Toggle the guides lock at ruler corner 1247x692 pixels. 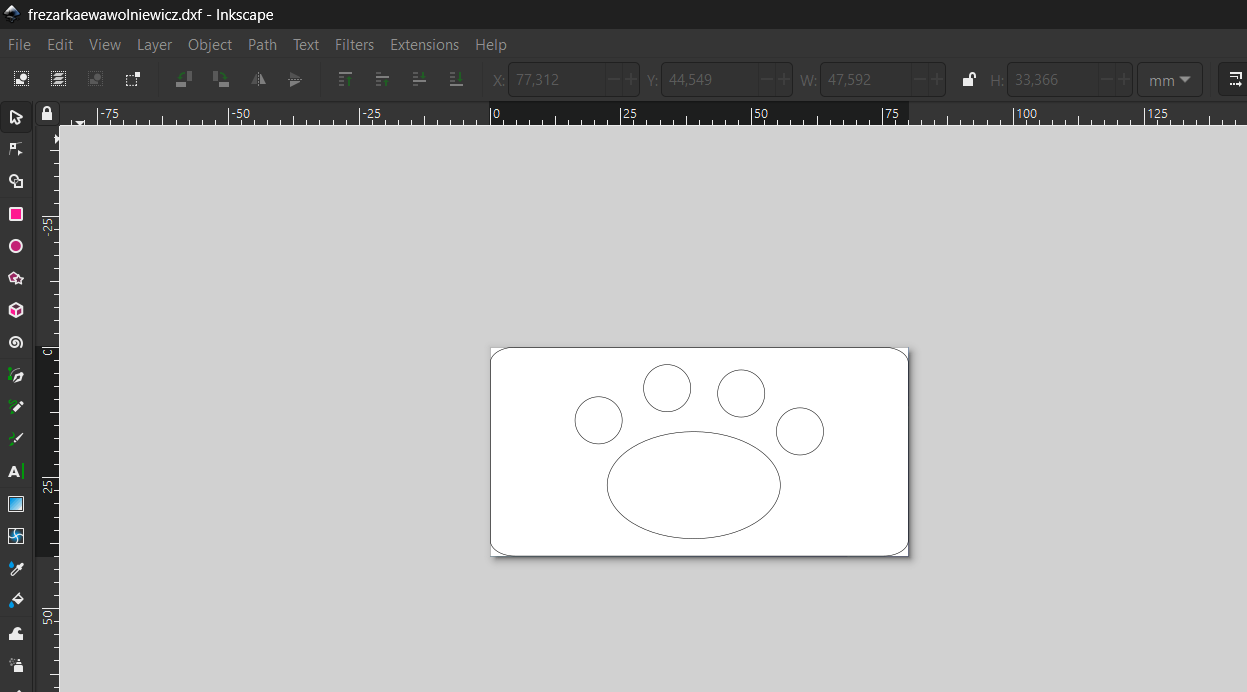46,113
